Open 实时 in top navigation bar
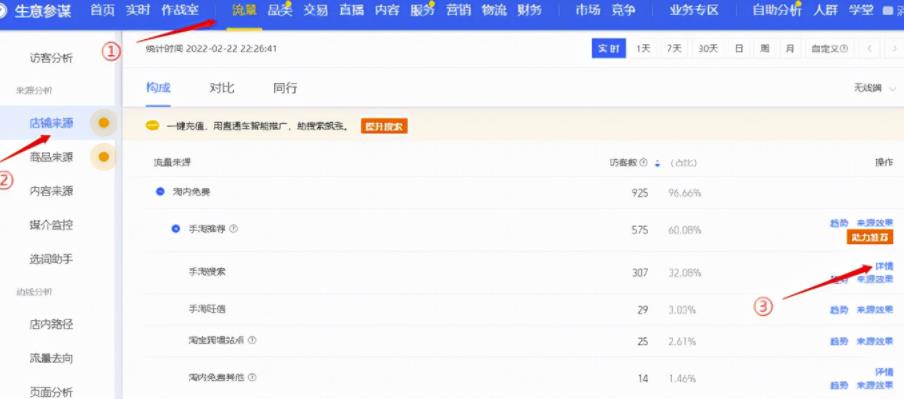Screen dimensions: 904x399 click(x=138, y=10)
